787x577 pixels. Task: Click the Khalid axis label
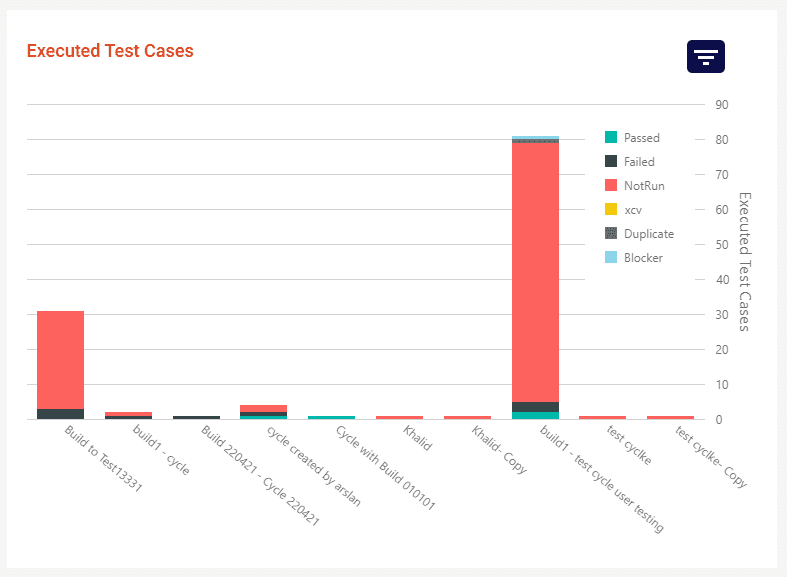[x=417, y=438]
